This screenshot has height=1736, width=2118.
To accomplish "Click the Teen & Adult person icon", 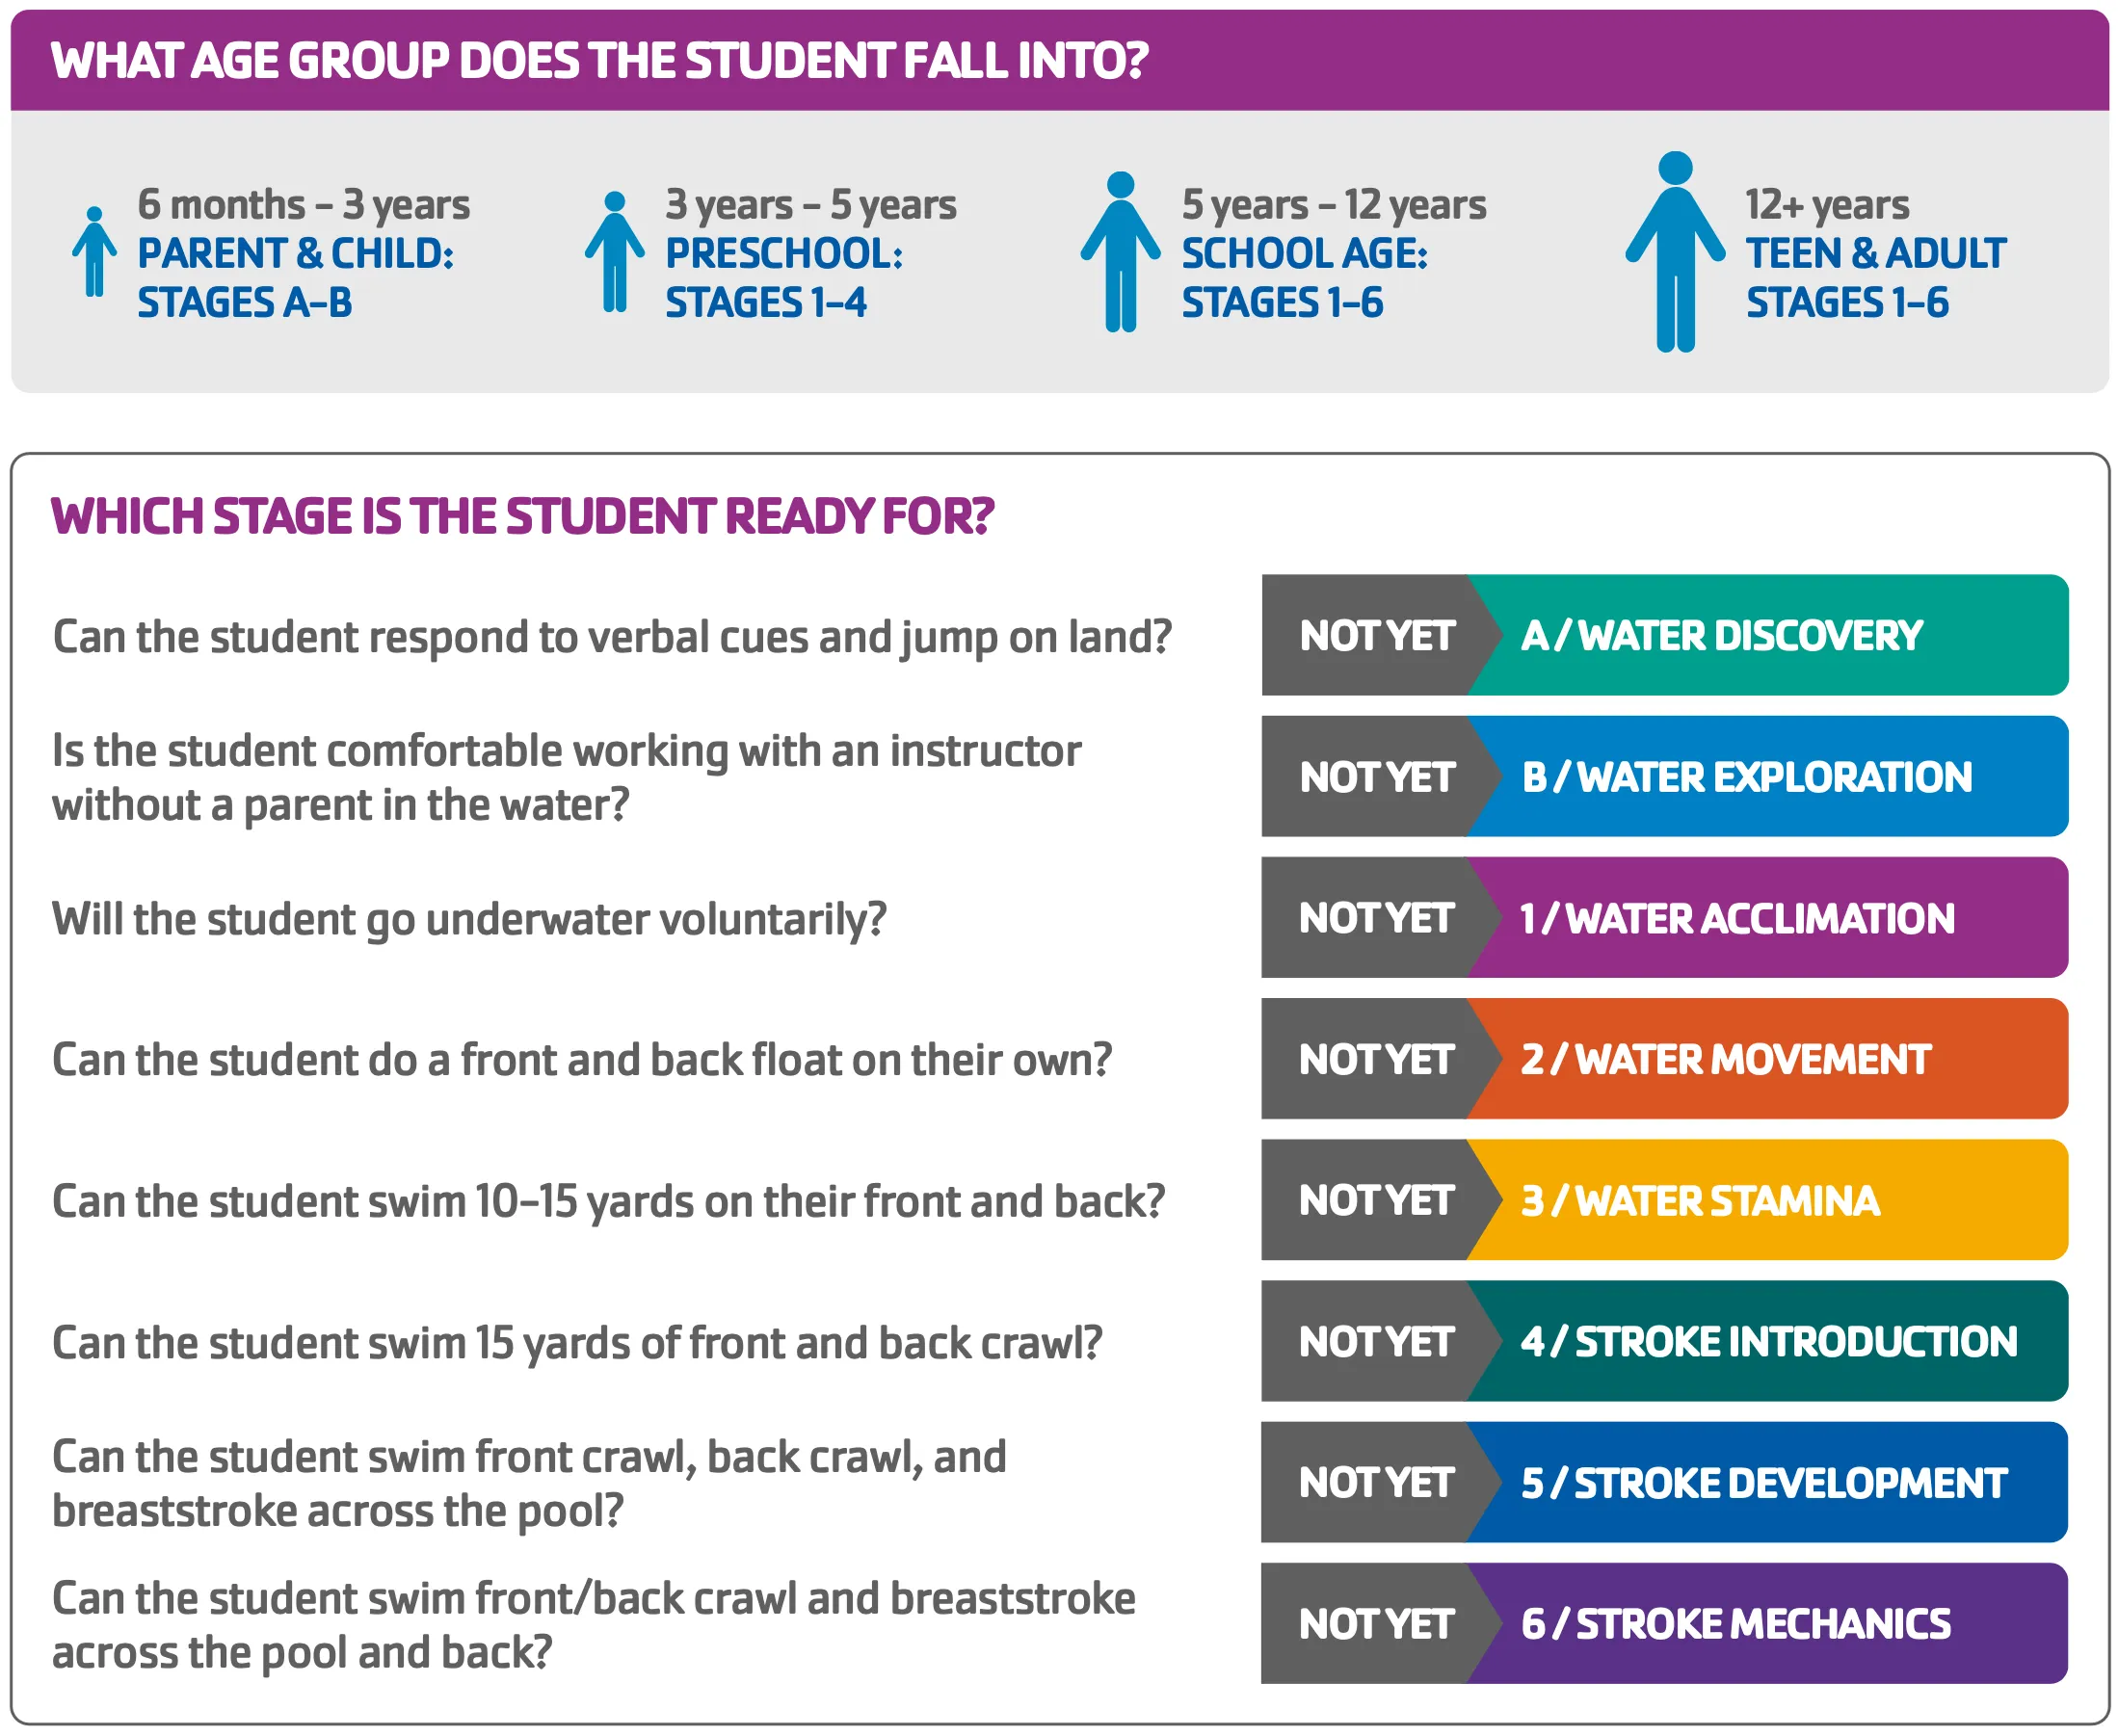I will [1674, 251].
